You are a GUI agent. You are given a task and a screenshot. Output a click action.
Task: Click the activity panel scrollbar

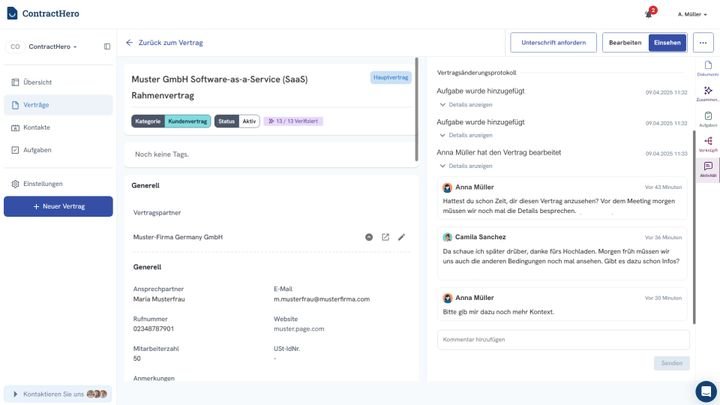(694, 227)
